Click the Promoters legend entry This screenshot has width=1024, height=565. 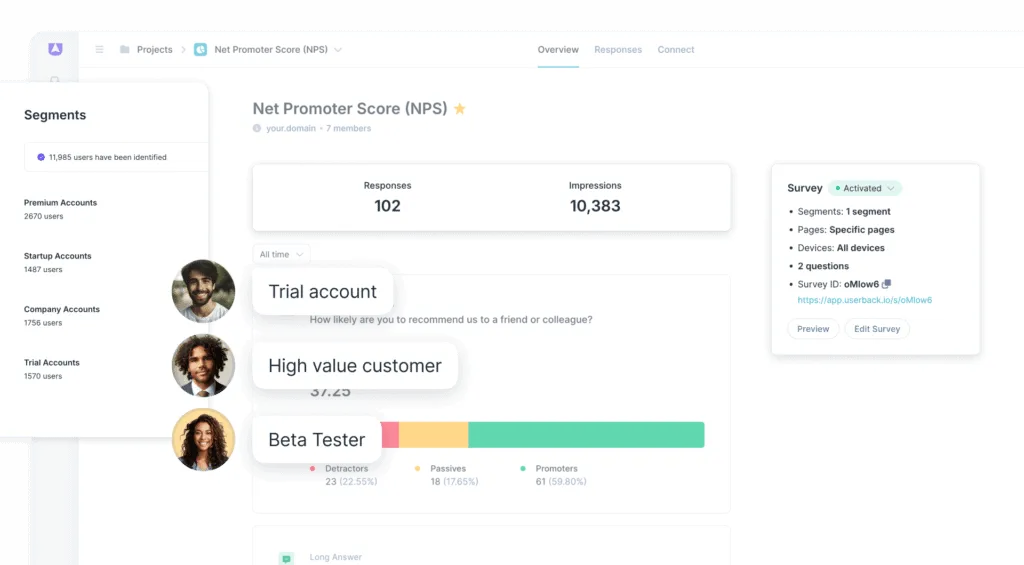[x=554, y=475]
